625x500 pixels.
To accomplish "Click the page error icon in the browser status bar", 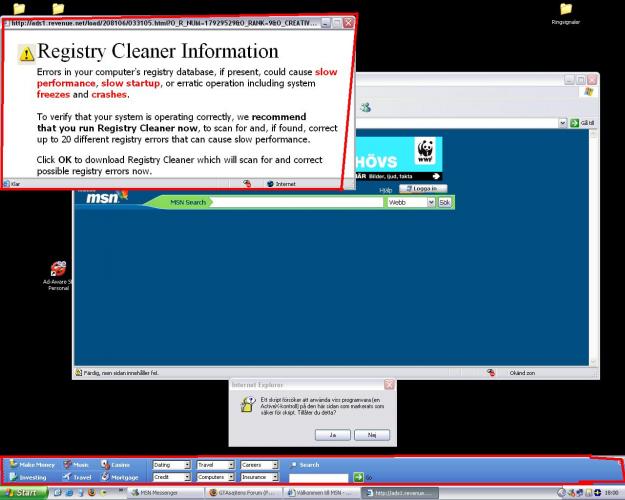I will (x=79, y=373).
